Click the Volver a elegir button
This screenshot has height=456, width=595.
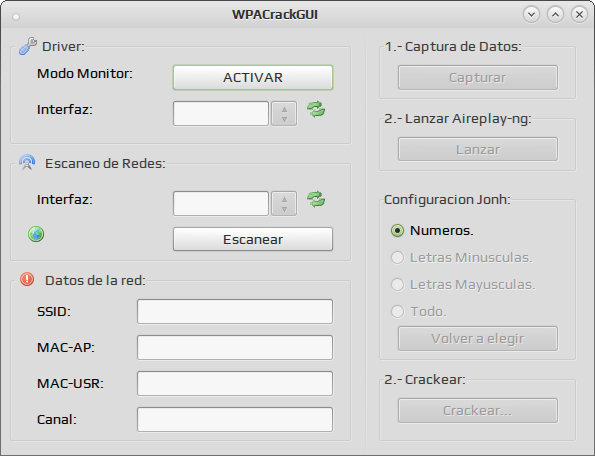(478, 338)
